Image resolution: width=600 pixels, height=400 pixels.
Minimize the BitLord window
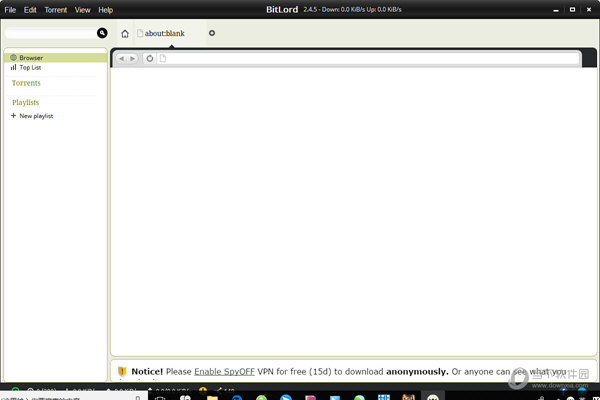click(556, 10)
